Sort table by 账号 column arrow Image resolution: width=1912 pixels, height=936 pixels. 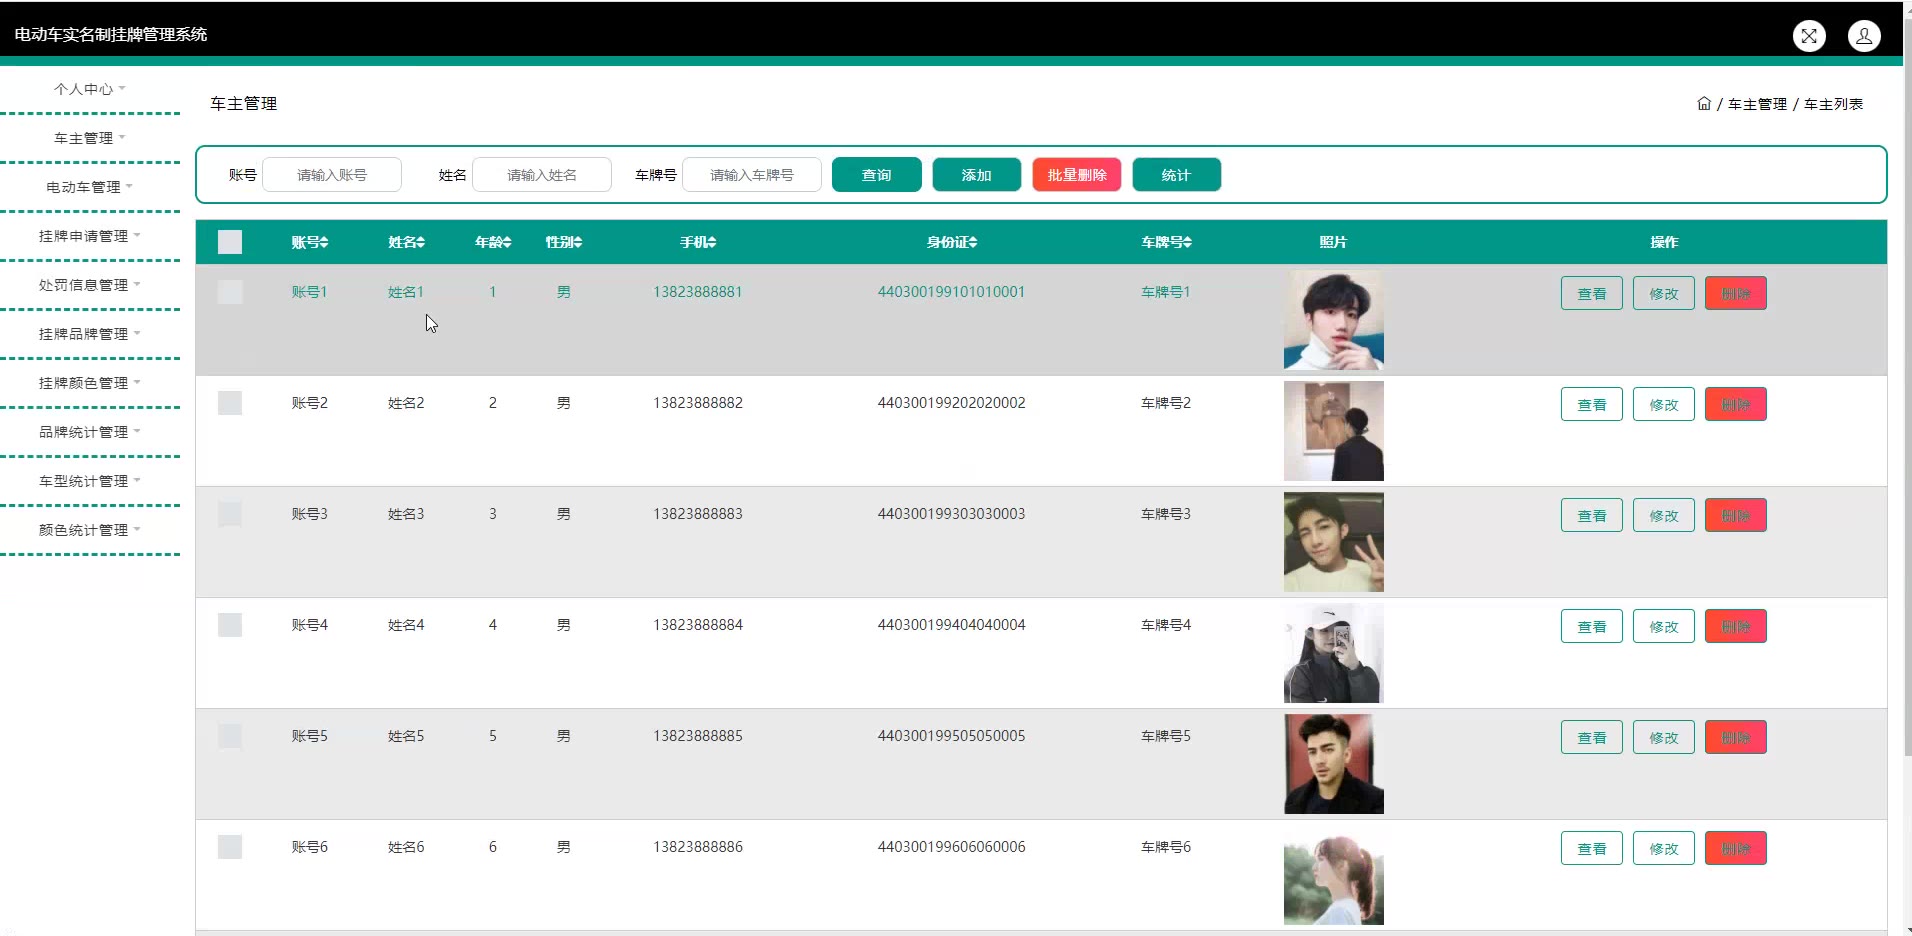324,242
